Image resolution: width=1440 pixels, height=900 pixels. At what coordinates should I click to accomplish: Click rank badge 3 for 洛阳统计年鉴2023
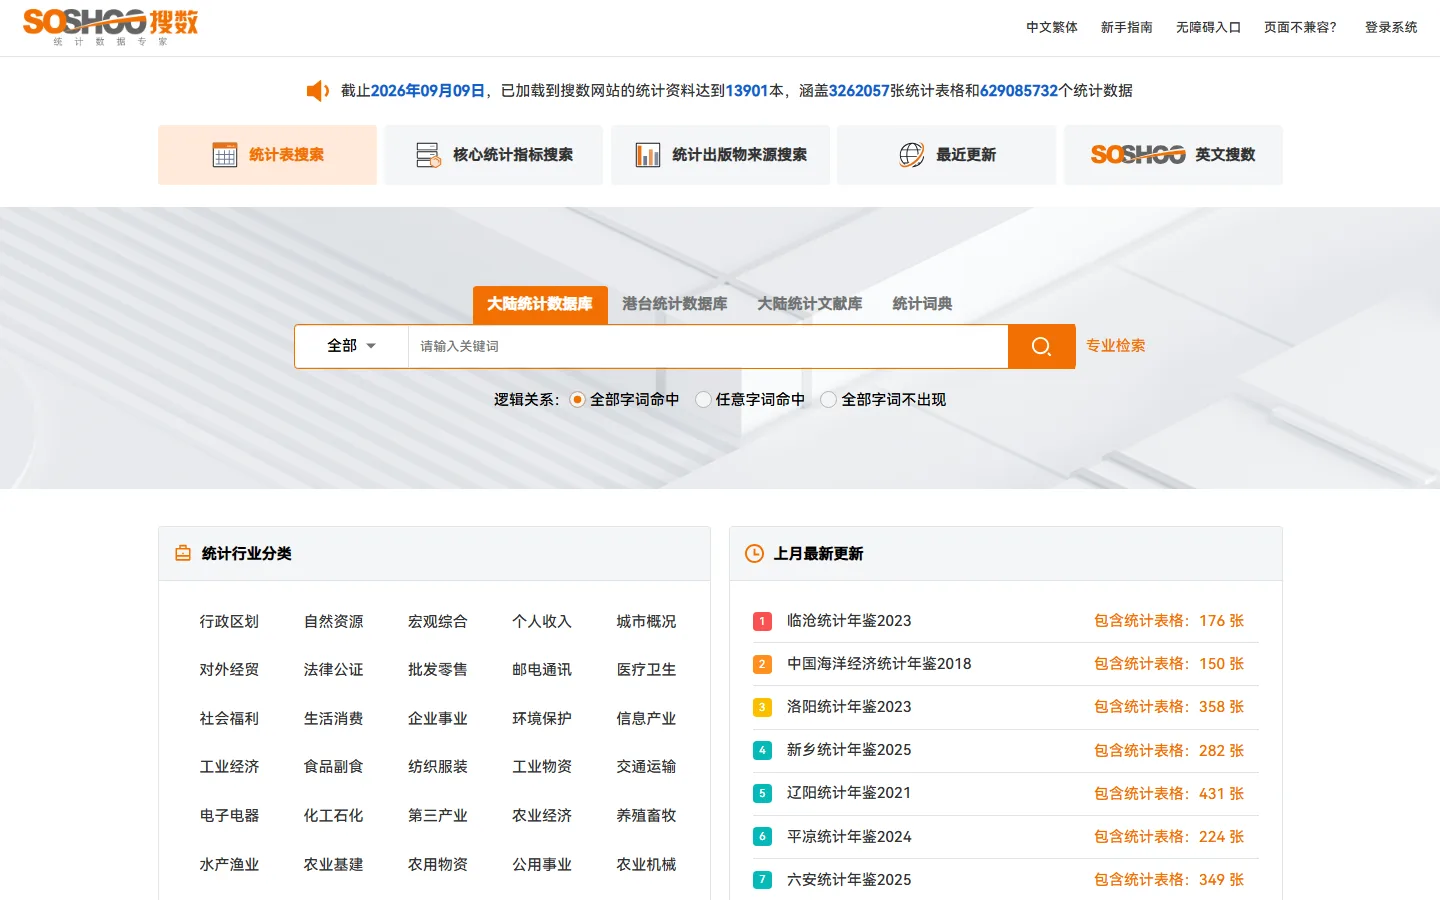[x=762, y=707]
